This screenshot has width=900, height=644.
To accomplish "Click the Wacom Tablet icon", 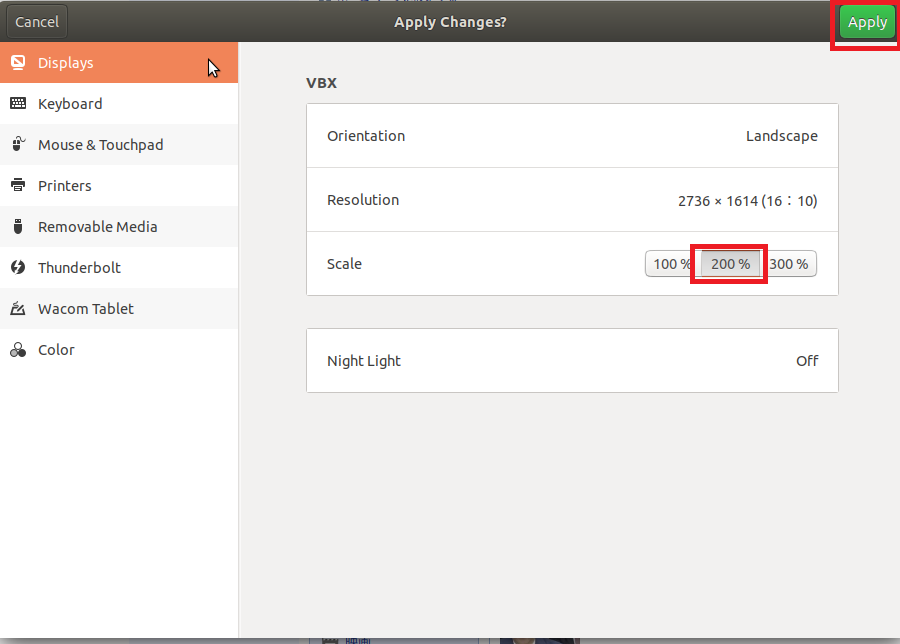I will pos(17,309).
